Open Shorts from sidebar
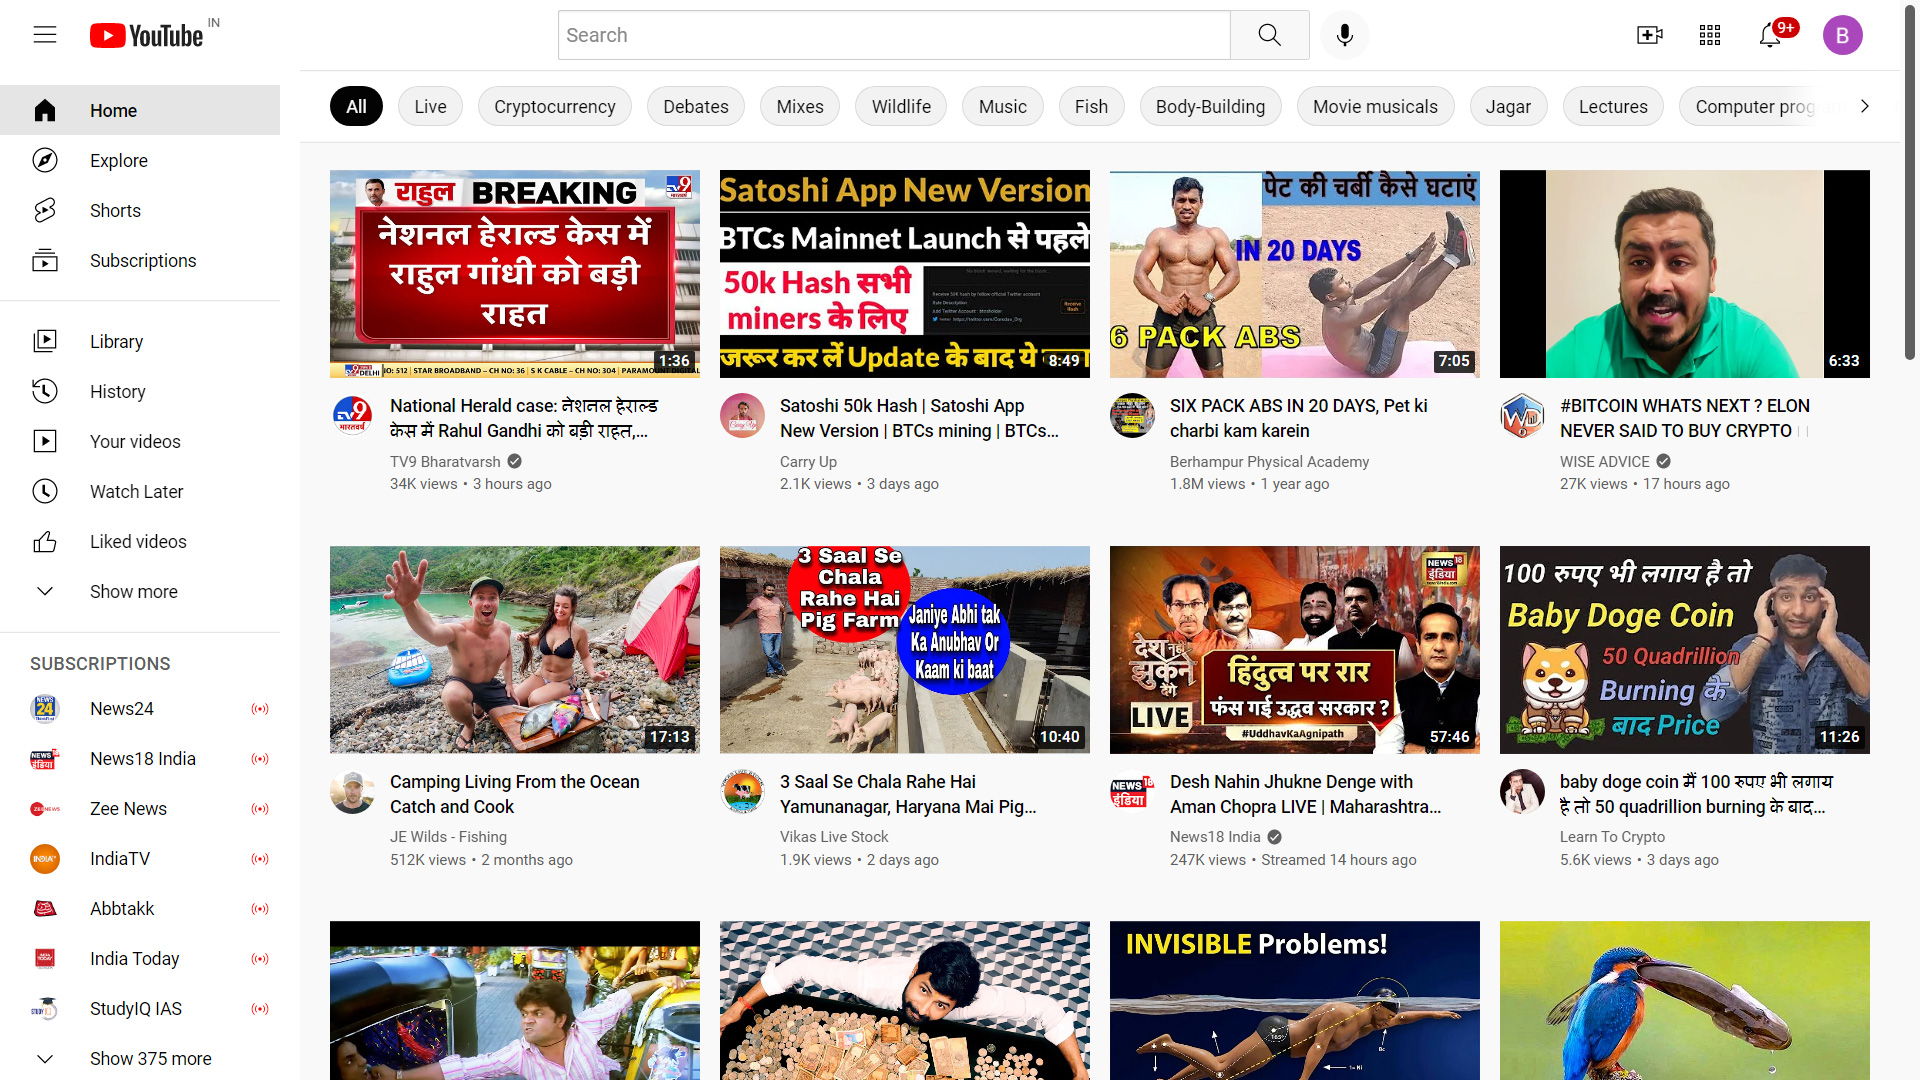Screen dimensions: 1920x1080 140,210
